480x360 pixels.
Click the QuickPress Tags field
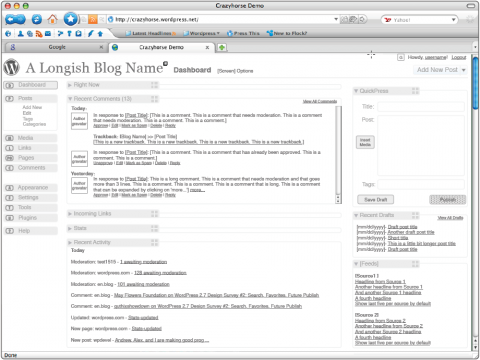coord(421,184)
